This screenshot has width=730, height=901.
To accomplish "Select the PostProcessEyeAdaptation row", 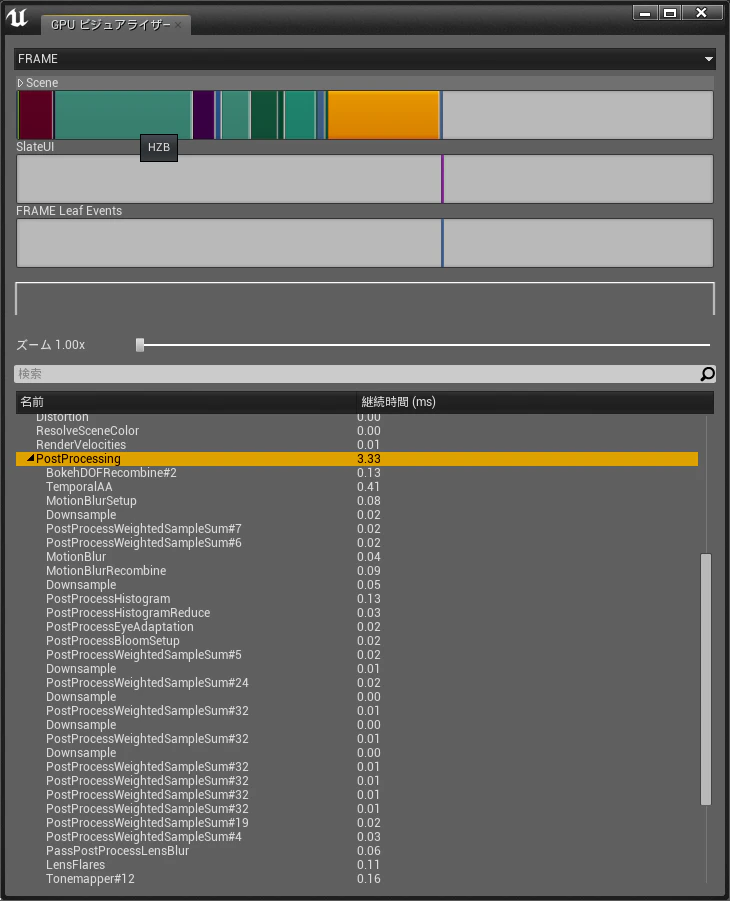I will pyautogui.click(x=356, y=626).
